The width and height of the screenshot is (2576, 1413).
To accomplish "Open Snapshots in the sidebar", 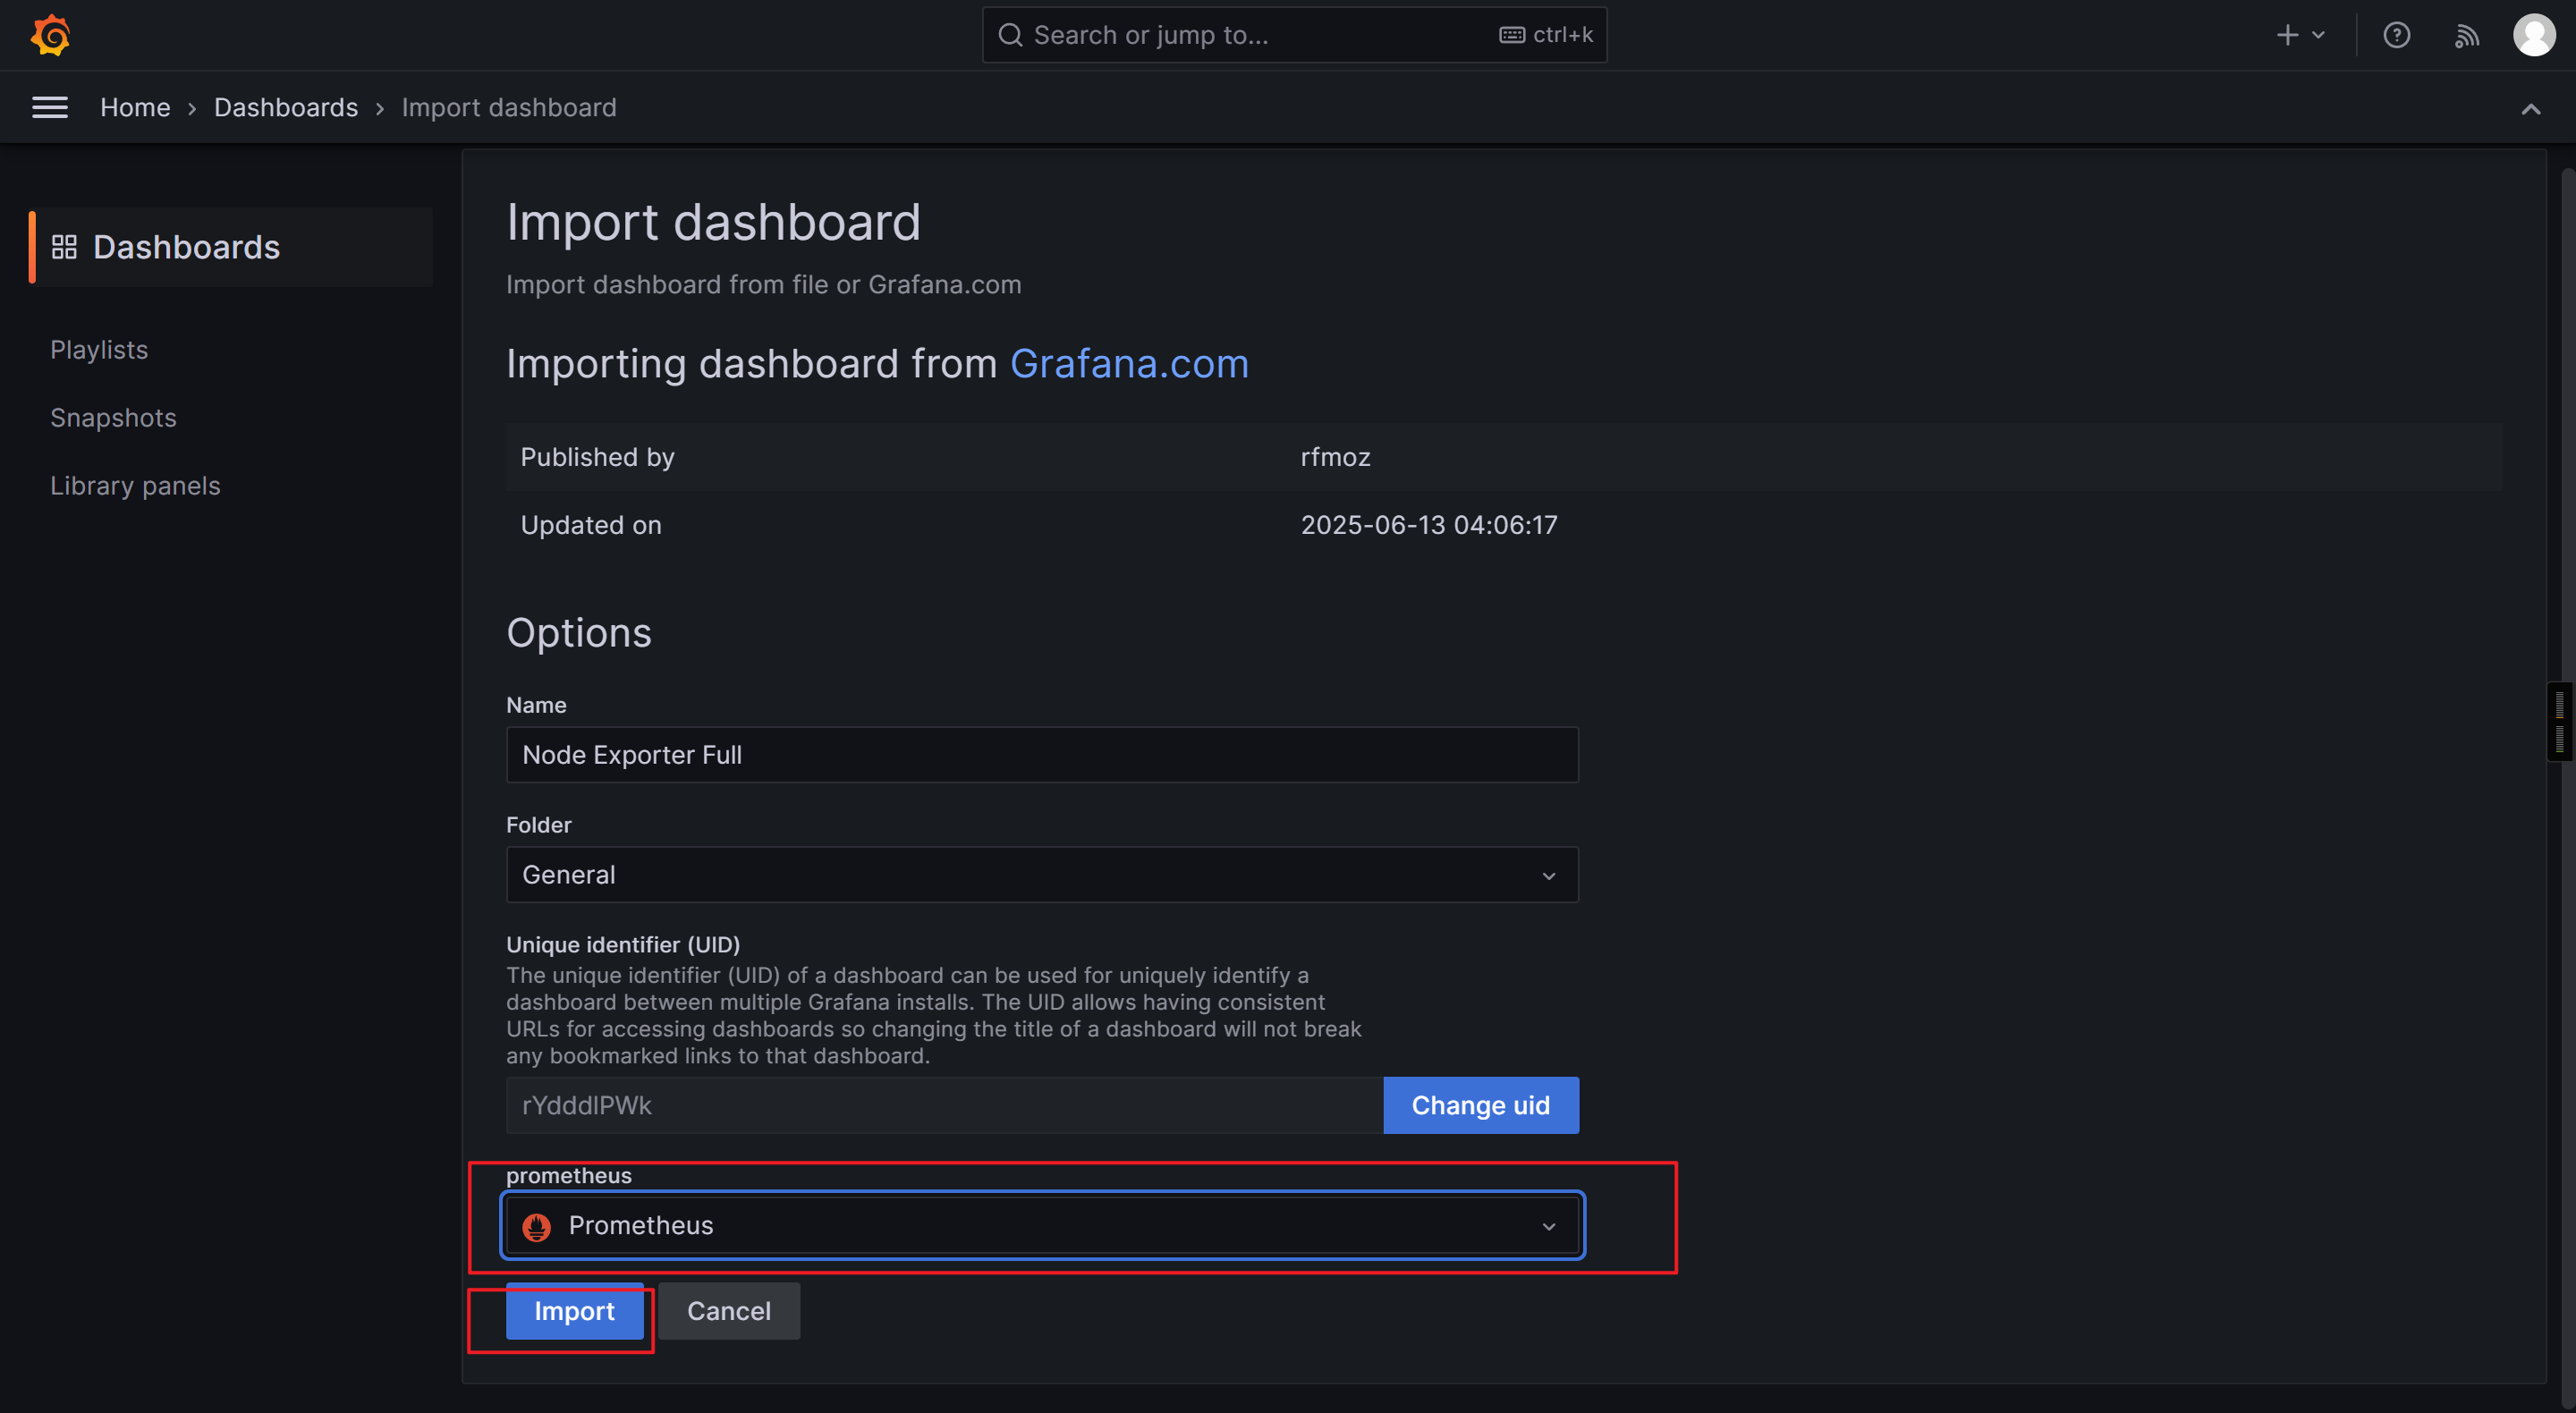I will click(113, 418).
